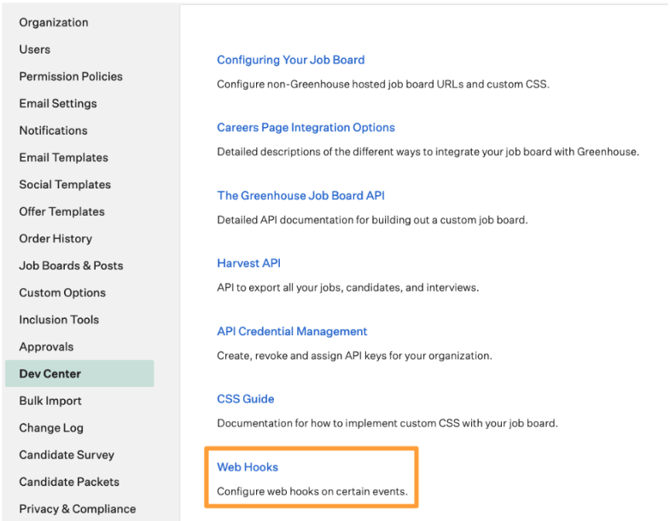Go to Custom Options
Screen dimensions: 670x521
(x=62, y=293)
